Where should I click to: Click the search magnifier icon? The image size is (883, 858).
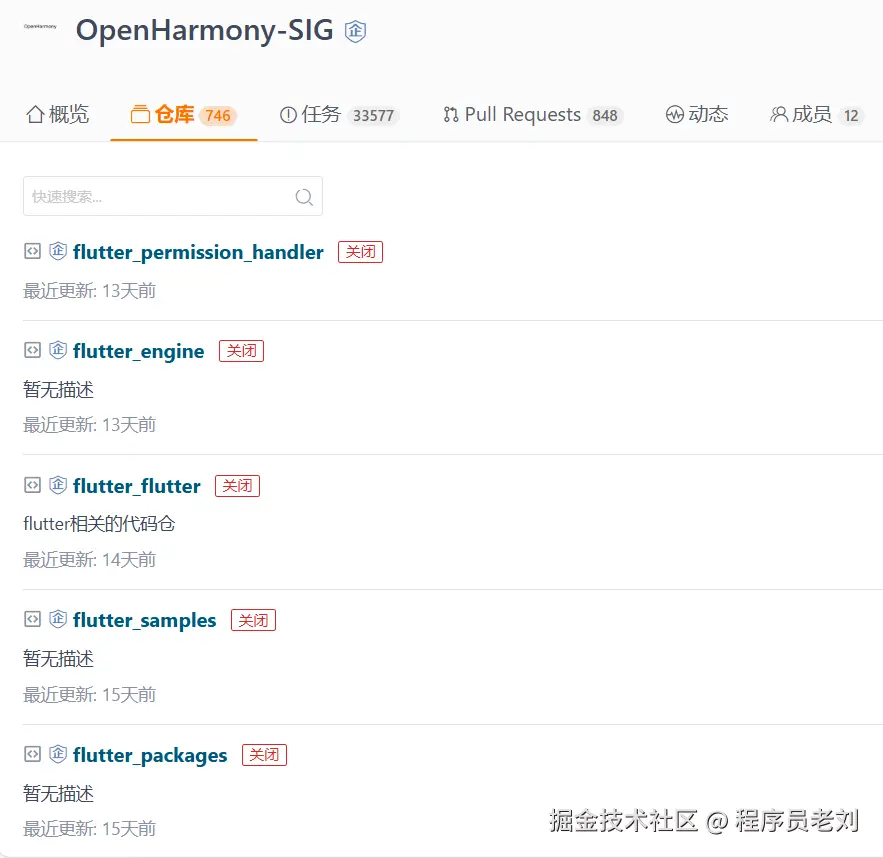click(304, 197)
